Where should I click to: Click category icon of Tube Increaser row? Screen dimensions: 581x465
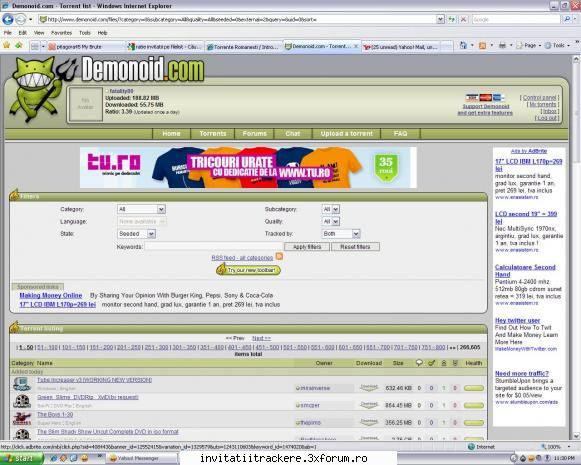21,384
